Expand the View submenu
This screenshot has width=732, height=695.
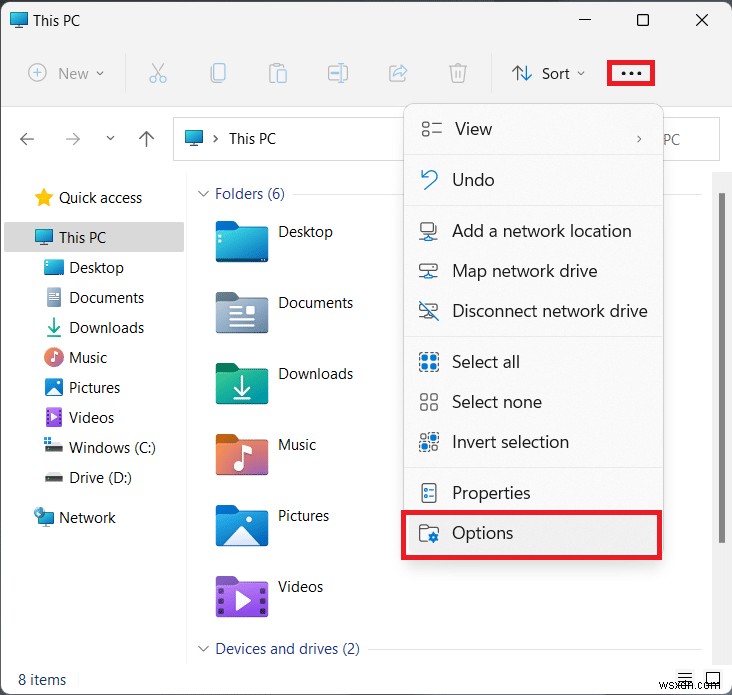(533, 129)
